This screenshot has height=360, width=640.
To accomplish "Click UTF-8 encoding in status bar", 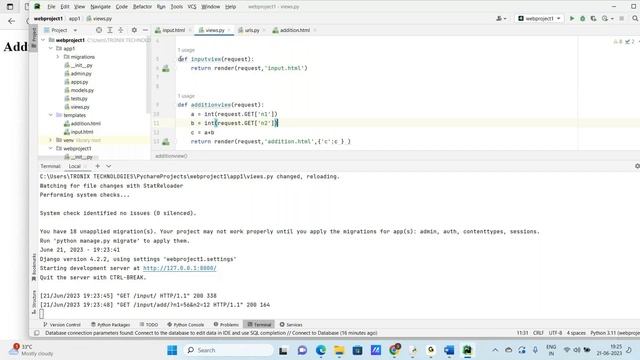I will click(x=555, y=333).
